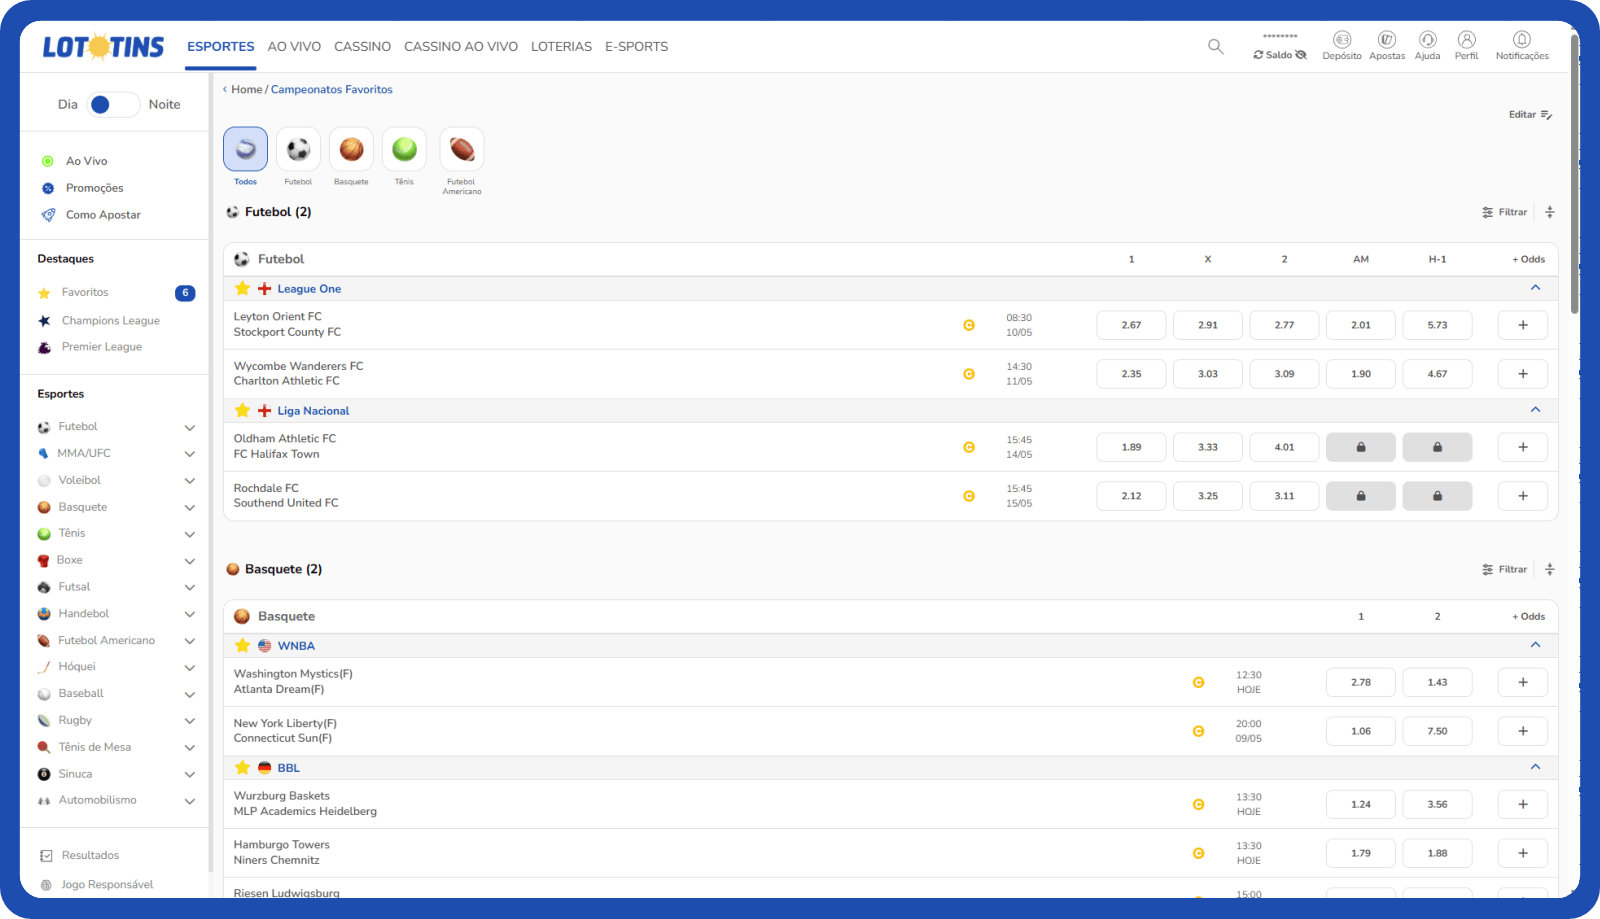Expand the MMA/UFC sidebar category
The width and height of the screenshot is (1600, 919).
(189, 454)
